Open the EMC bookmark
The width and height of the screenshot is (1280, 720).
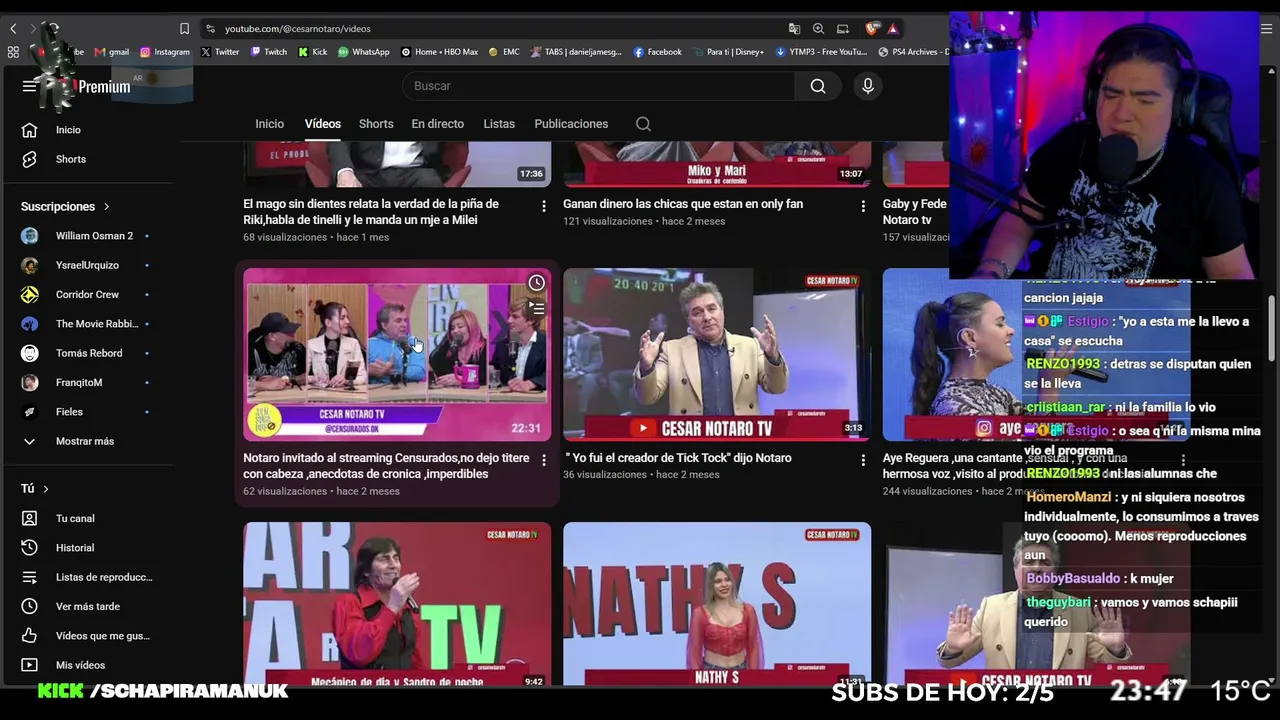504,52
